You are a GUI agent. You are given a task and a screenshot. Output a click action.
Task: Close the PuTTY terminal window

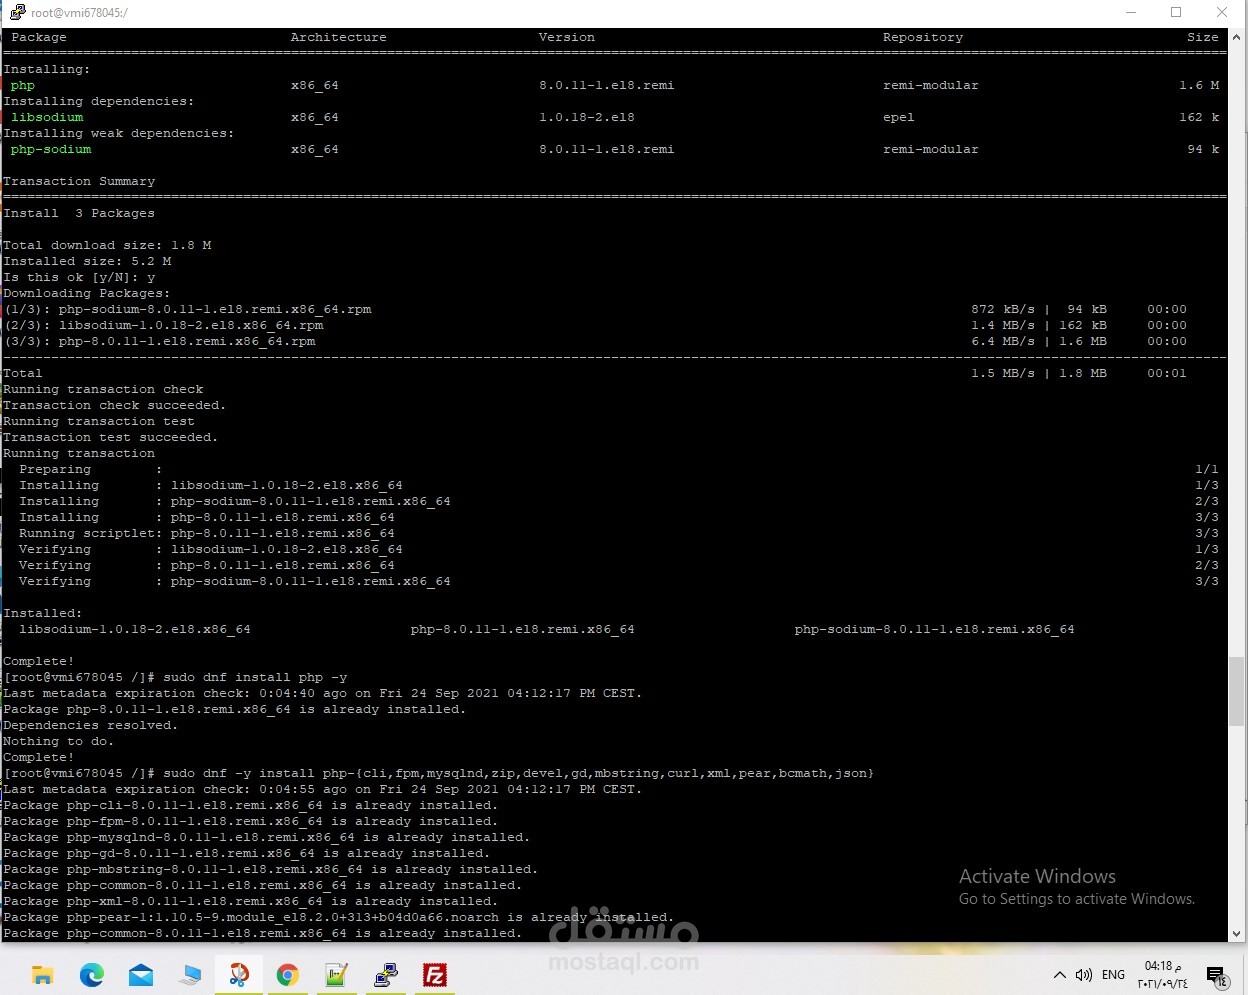(x=1222, y=12)
